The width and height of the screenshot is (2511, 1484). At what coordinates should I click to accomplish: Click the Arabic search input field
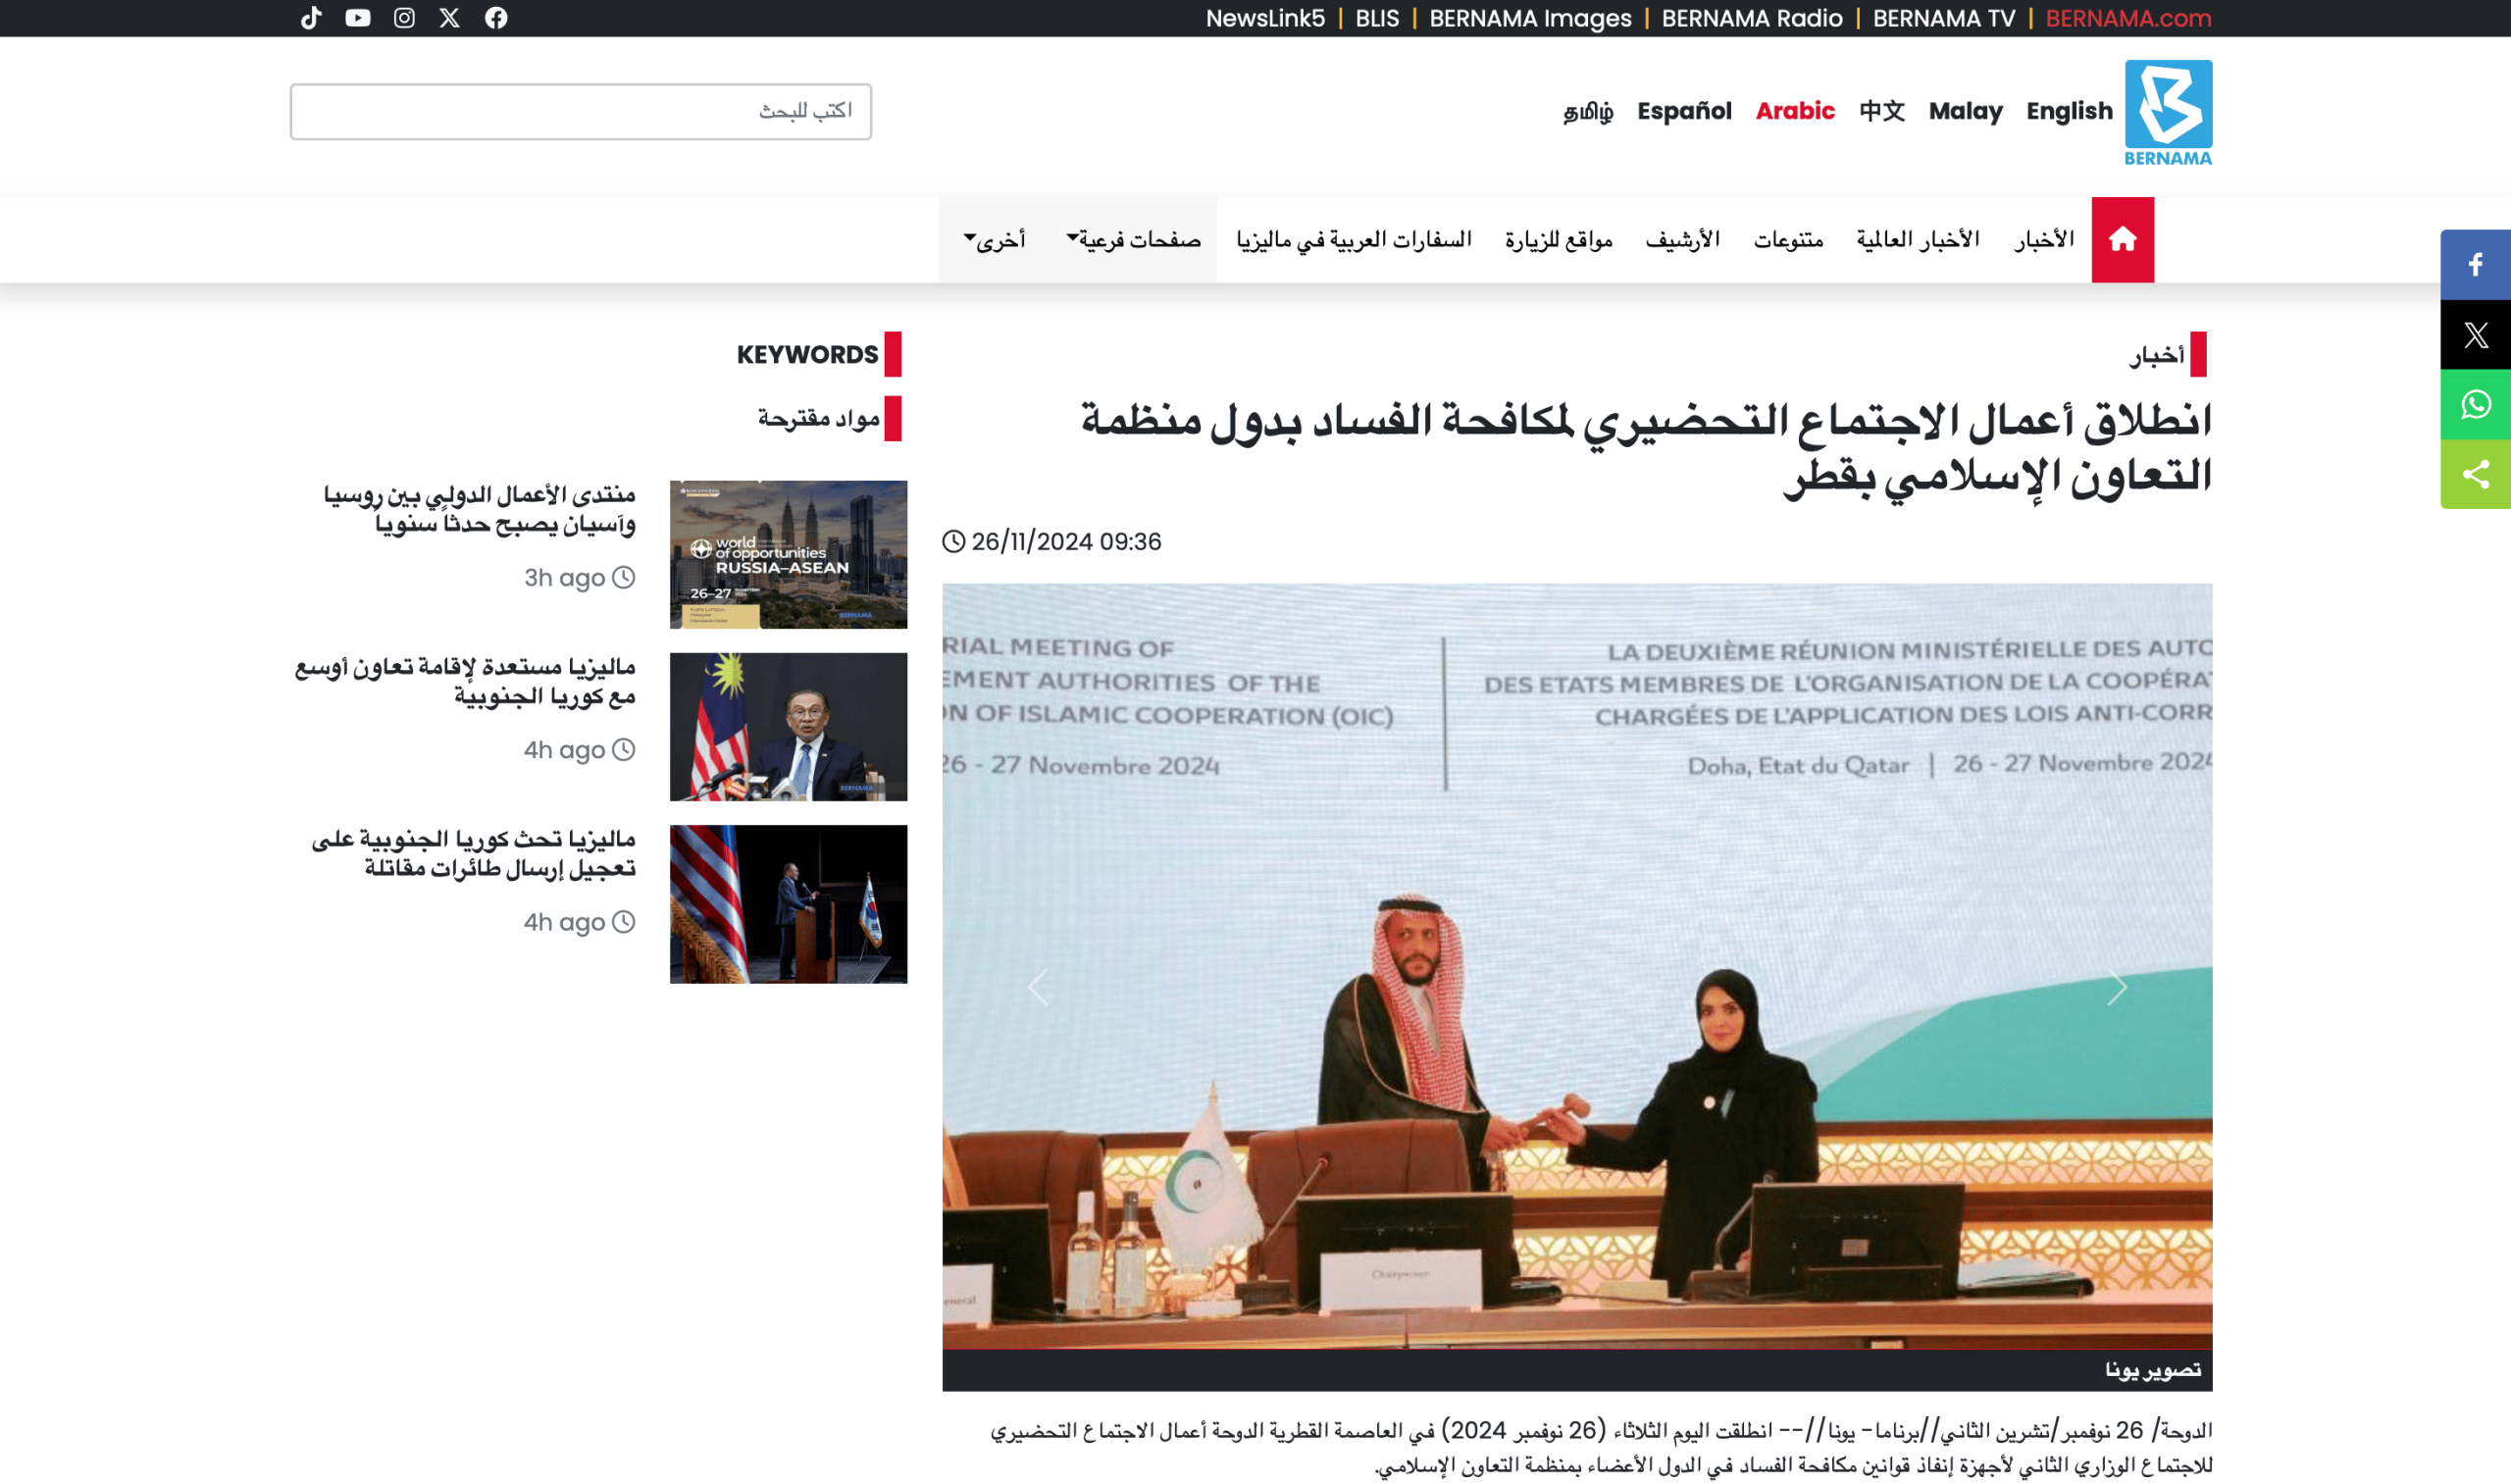580,111
